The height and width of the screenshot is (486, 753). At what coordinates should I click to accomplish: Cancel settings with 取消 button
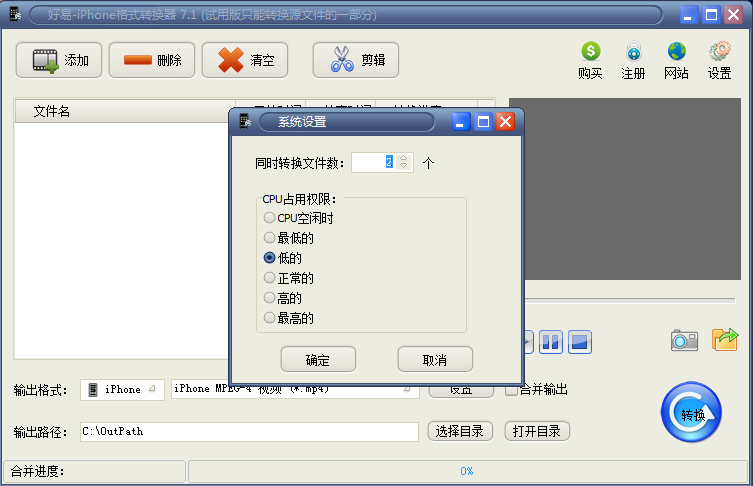point(435,359)
